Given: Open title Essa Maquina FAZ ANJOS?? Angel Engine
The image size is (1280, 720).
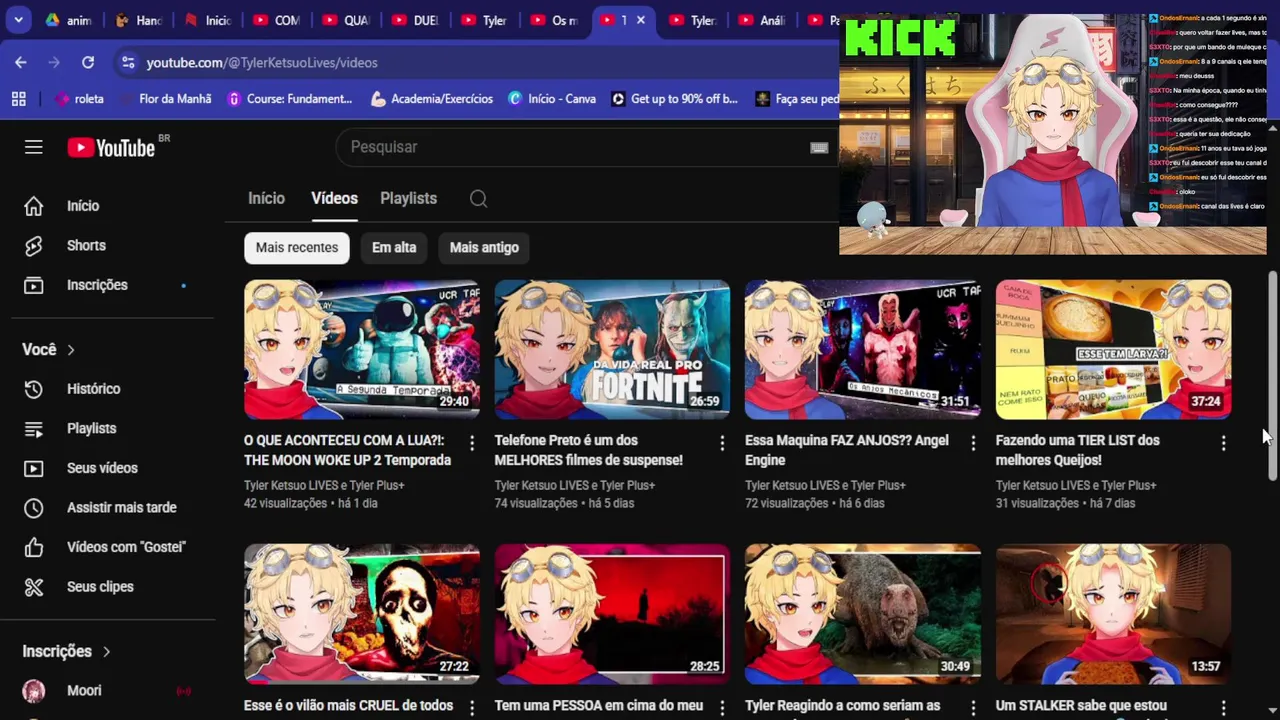Looking at the screenshot, I should click(847, 450).
